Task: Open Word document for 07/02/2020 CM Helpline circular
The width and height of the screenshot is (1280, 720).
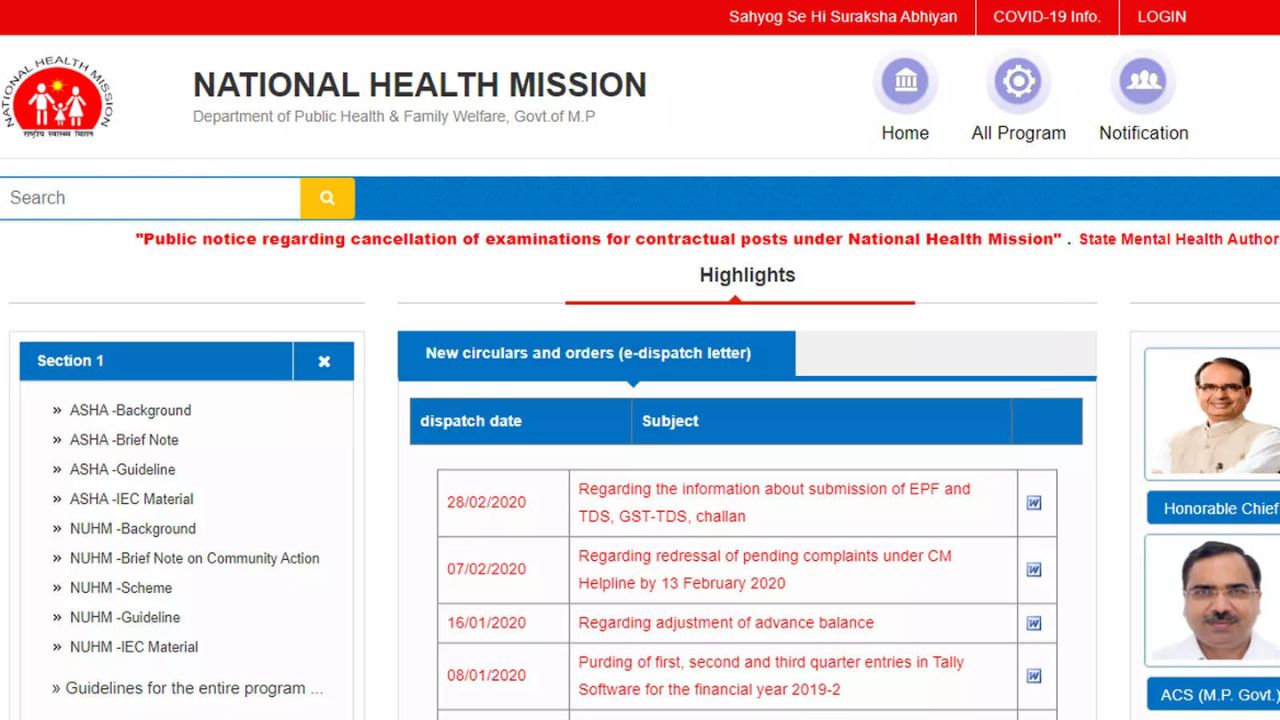Action: pos(1034,570)
